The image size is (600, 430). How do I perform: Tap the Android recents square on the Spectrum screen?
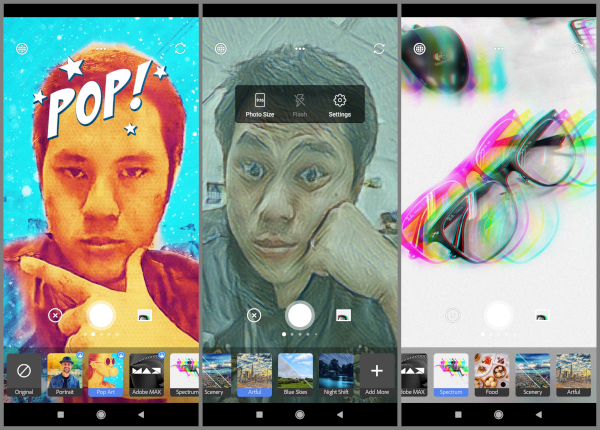[x=458, y=414]
